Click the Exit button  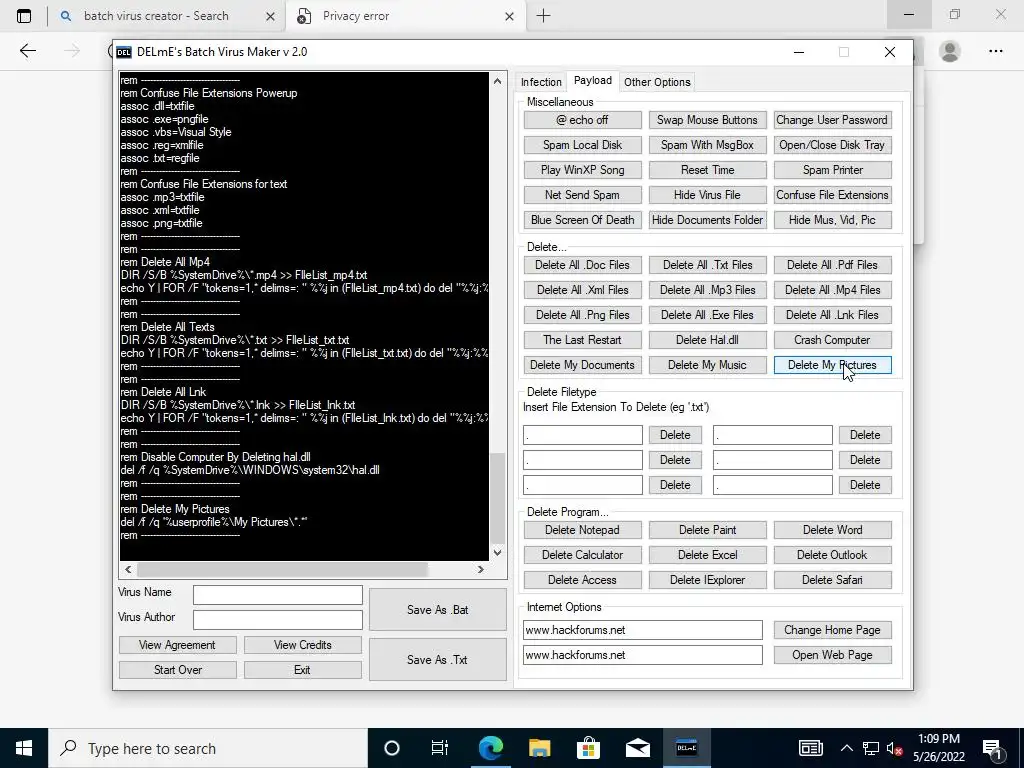click(x=302, y=670)
